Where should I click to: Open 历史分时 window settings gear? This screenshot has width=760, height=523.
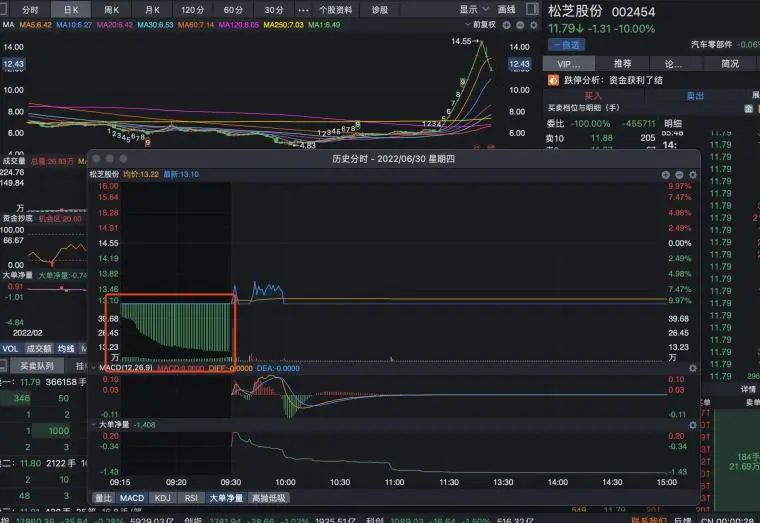point(693,174)
